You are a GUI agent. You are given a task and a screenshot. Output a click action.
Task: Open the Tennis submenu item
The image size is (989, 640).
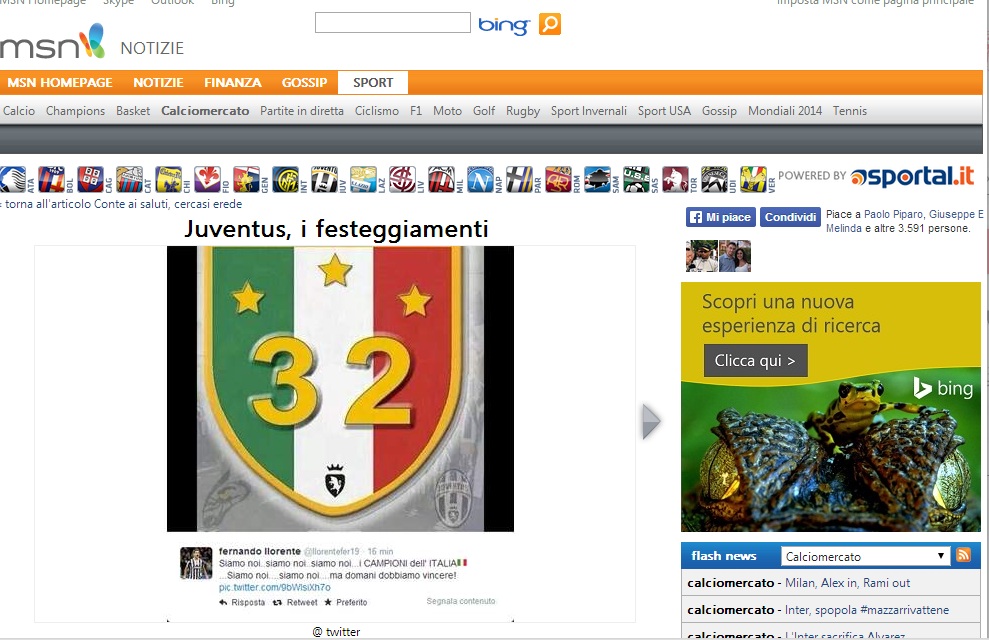[x=850, y=111]
